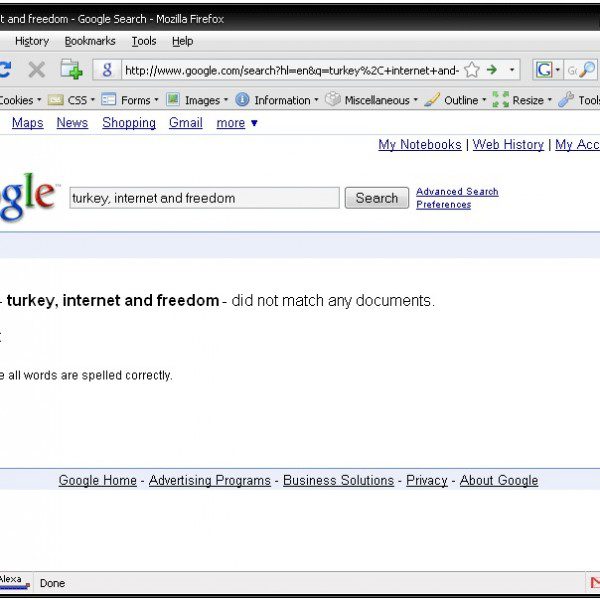Click the Stop loading X icon
Viewport: 600px width, 600px height.
[37, 70]
